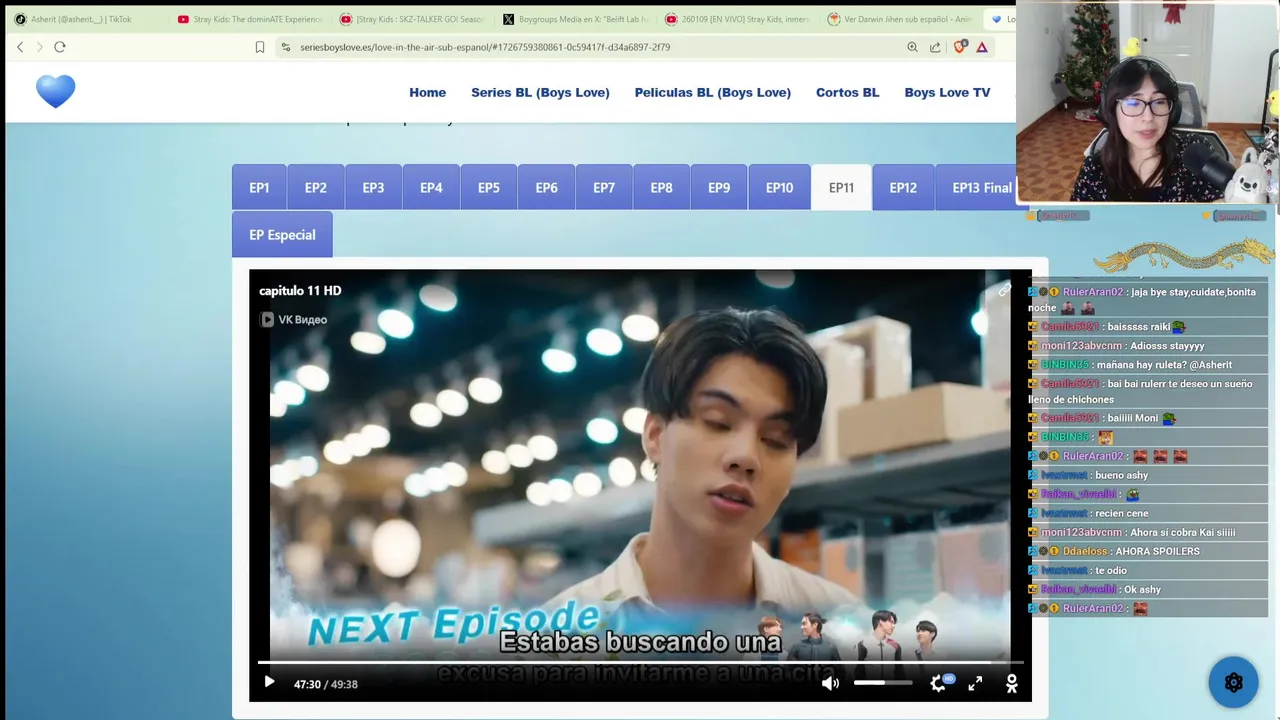Click chat message 'mañana hay ruleta? @Asherit'
The height and width of the screenshot is (720, 1280).
click(1164, 365)
